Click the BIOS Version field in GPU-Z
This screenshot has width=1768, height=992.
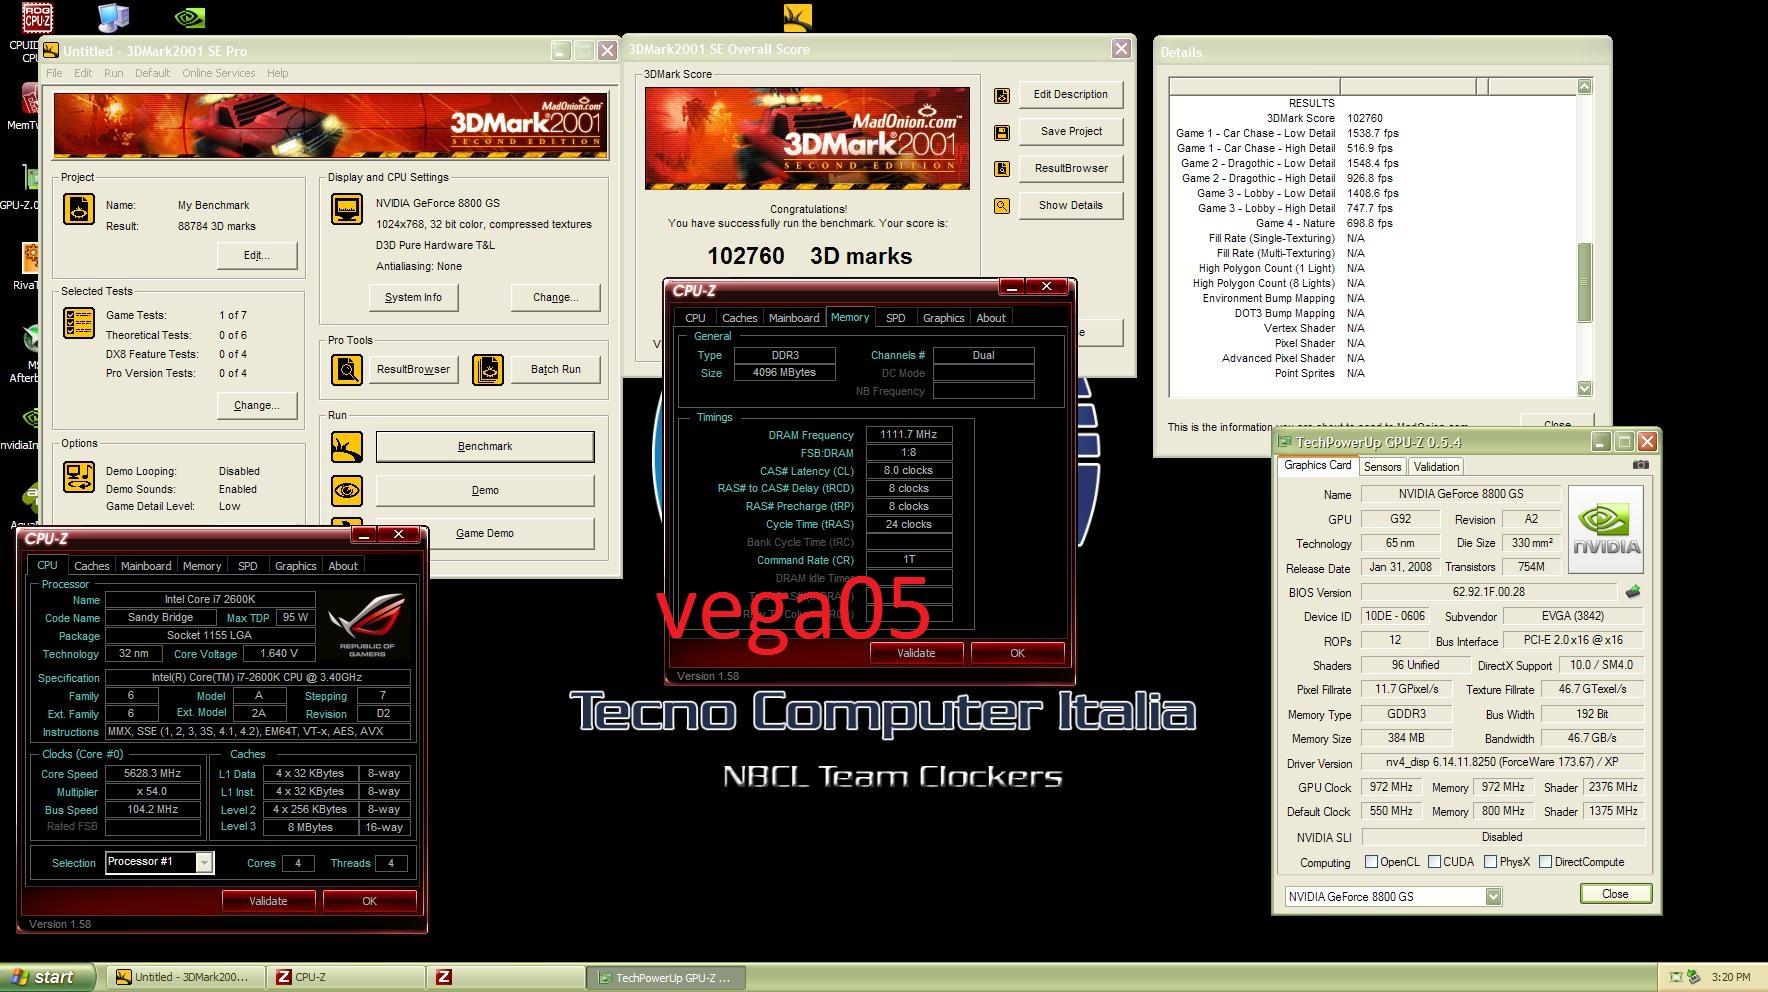(1488, 592)
